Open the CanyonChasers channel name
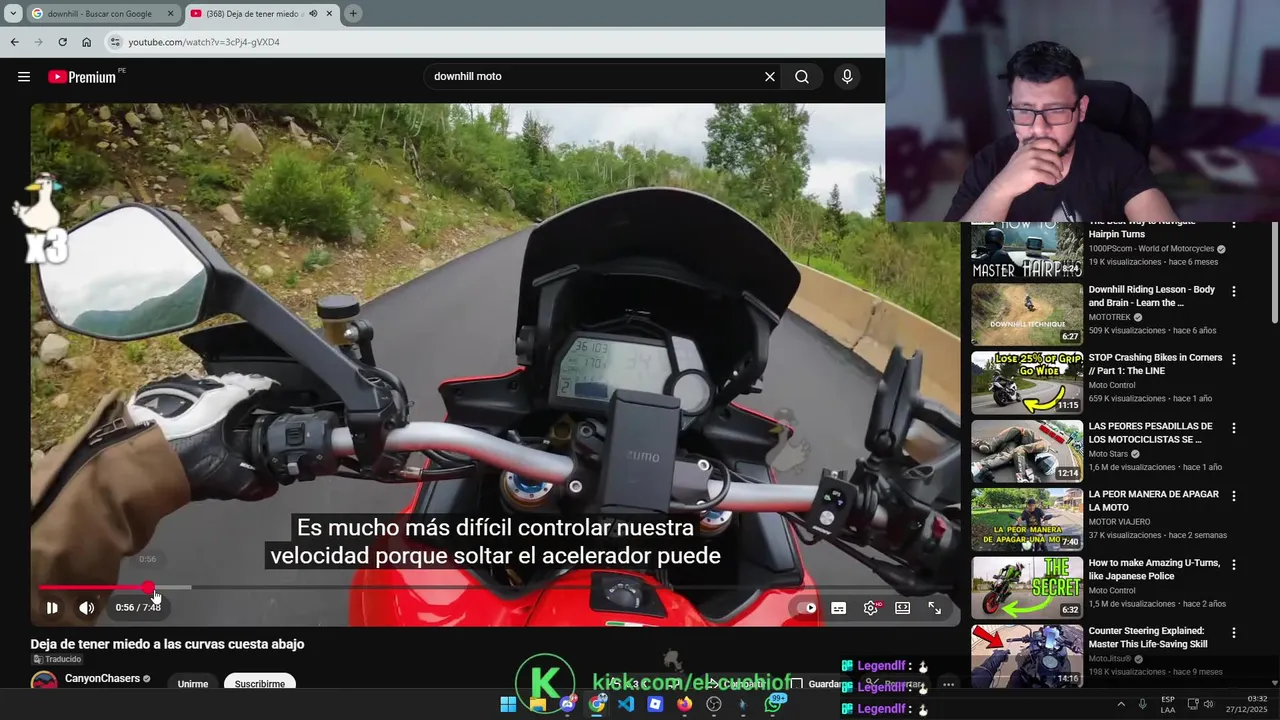Screen dimensions: 1280x720 pos(102,679)
